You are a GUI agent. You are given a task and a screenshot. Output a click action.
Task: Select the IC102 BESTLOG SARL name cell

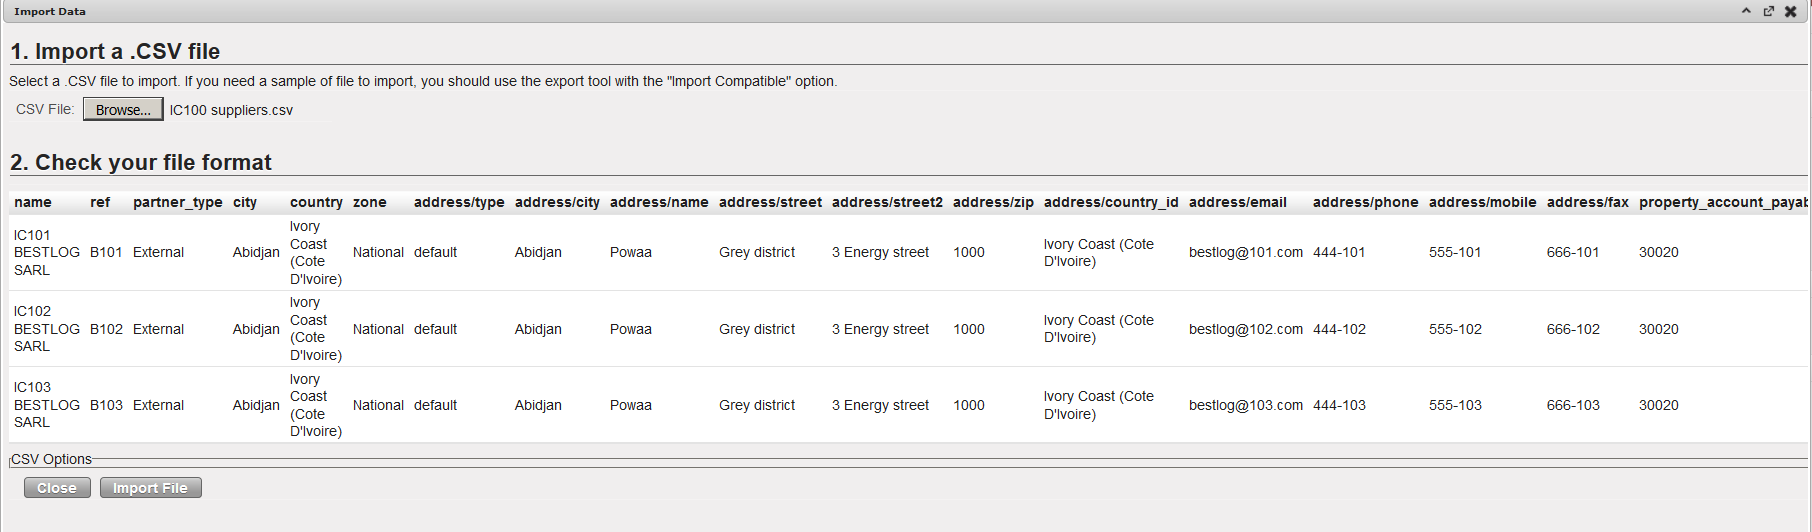pyautogui.click(x=46, y=329)
